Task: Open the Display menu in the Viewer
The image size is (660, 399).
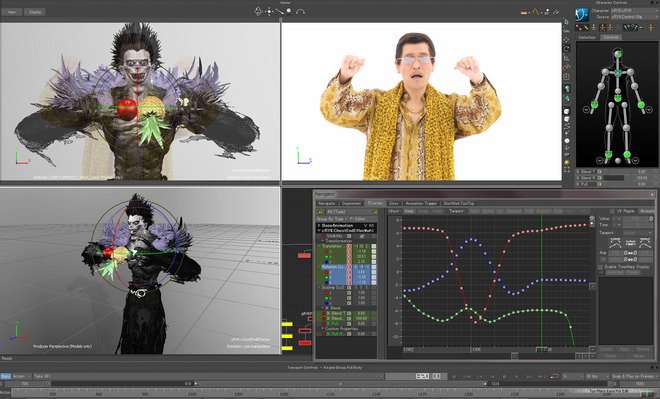Action: [35, 12]
